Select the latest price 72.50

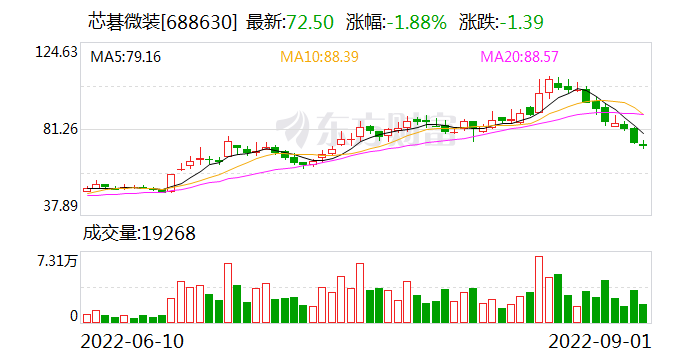point(310,22)
